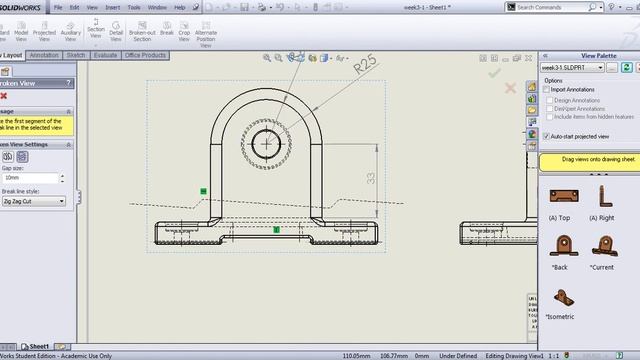This screenshot has height=360, width=640.
Task: Open the Help menu
Action: click(180, 7)
